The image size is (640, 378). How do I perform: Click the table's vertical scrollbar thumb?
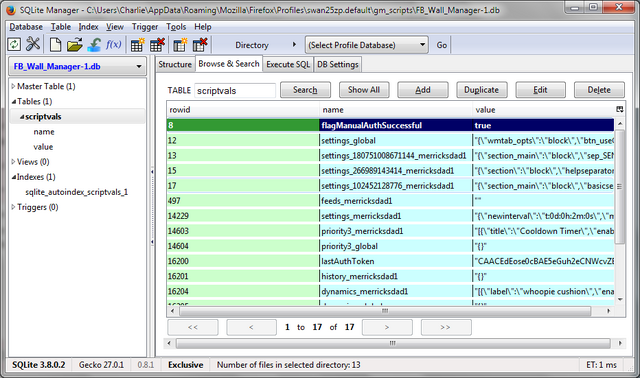[620, 187]
